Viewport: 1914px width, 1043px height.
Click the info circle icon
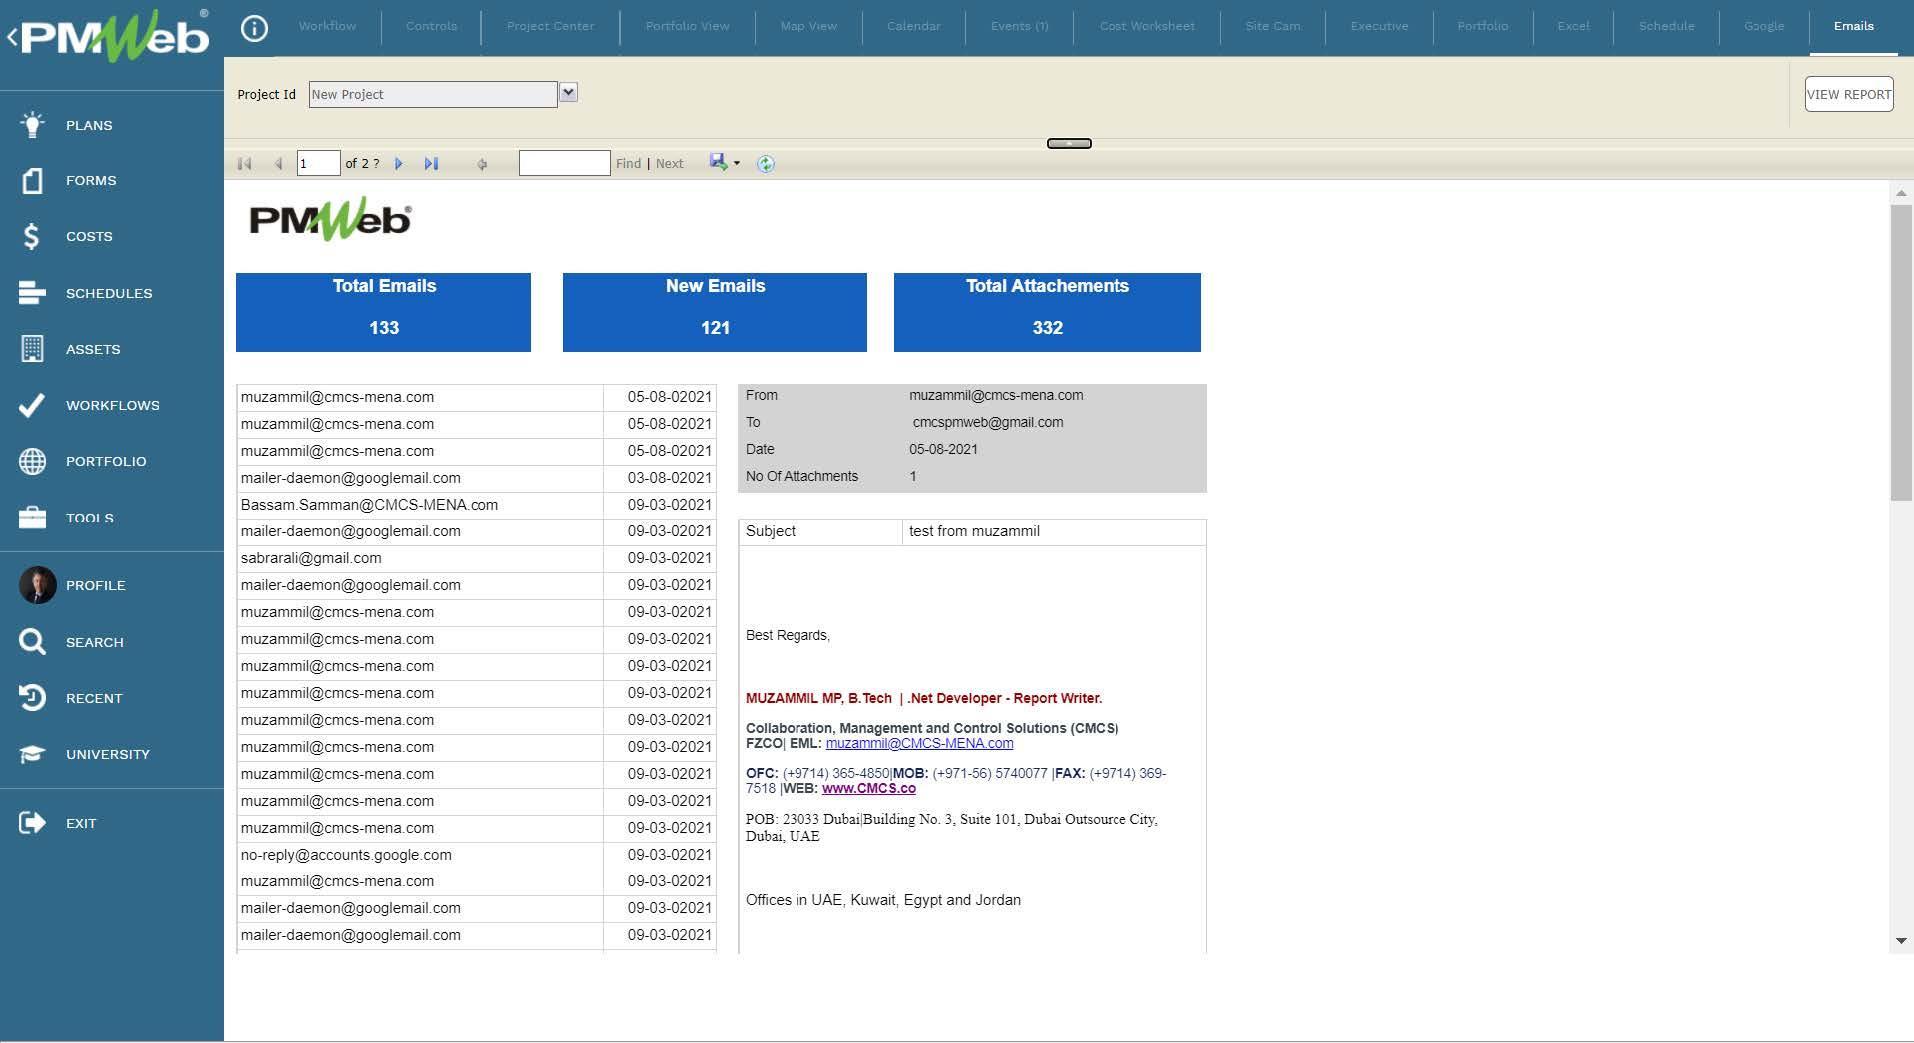(x=254, y=28)
